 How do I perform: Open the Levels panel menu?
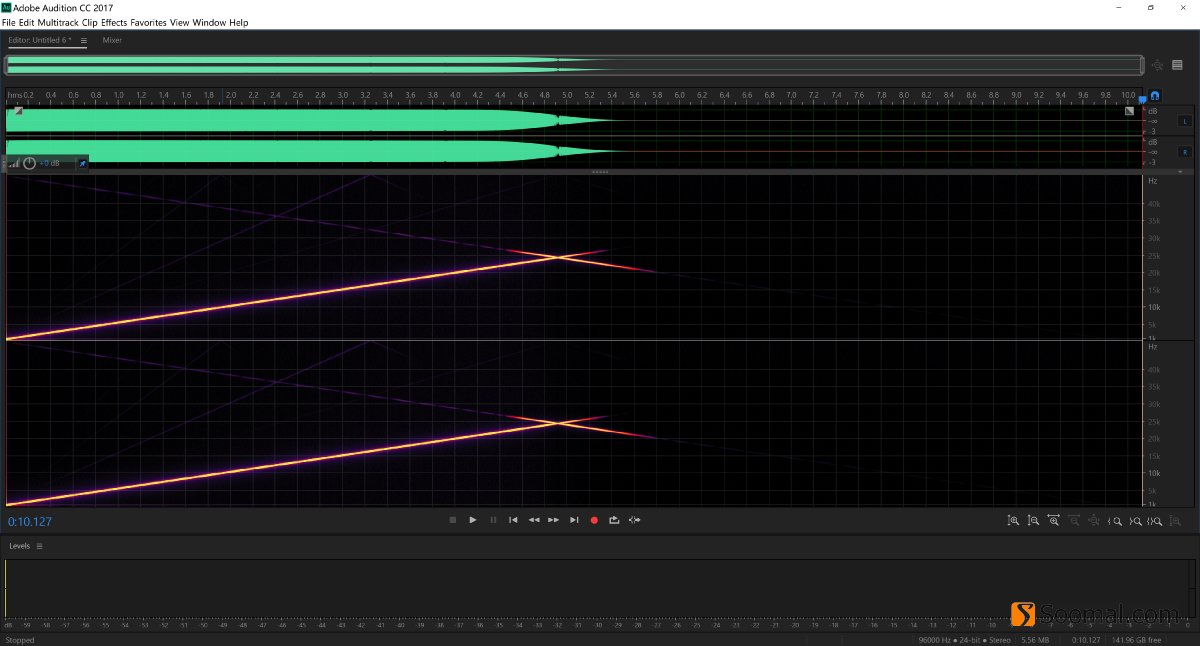[x=37, y=546]
